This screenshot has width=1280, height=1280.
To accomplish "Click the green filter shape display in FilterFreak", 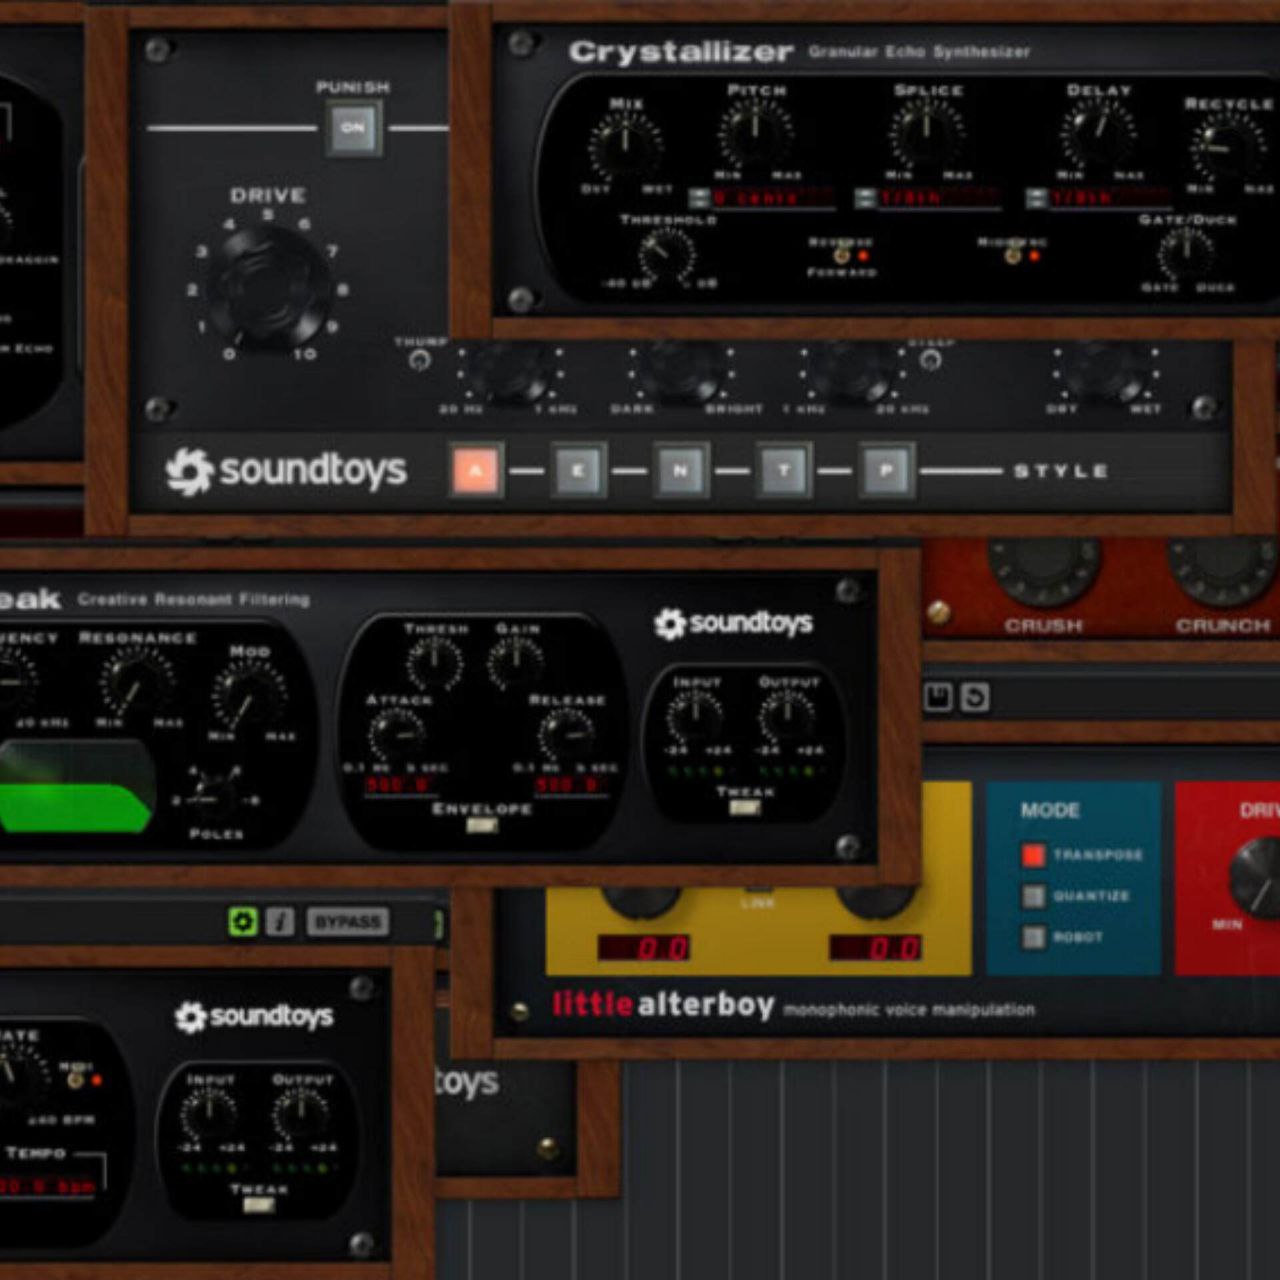I will (x=76, y=786).
